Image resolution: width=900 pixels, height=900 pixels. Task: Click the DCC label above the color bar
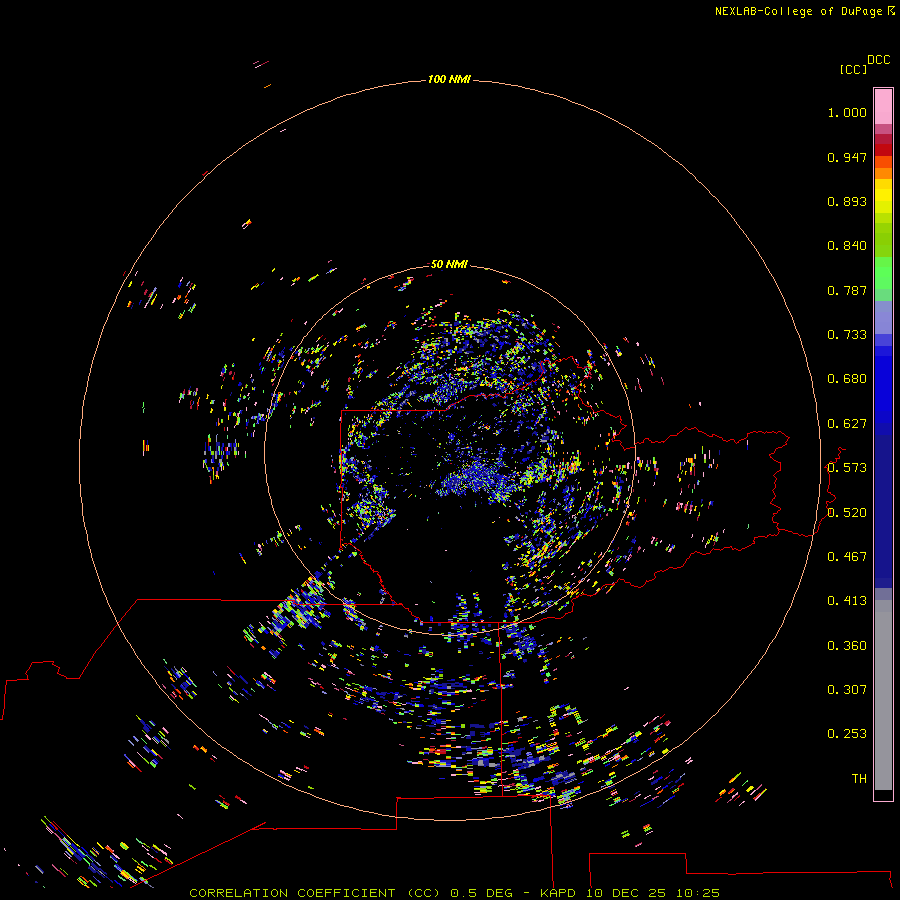click(878, 60)
